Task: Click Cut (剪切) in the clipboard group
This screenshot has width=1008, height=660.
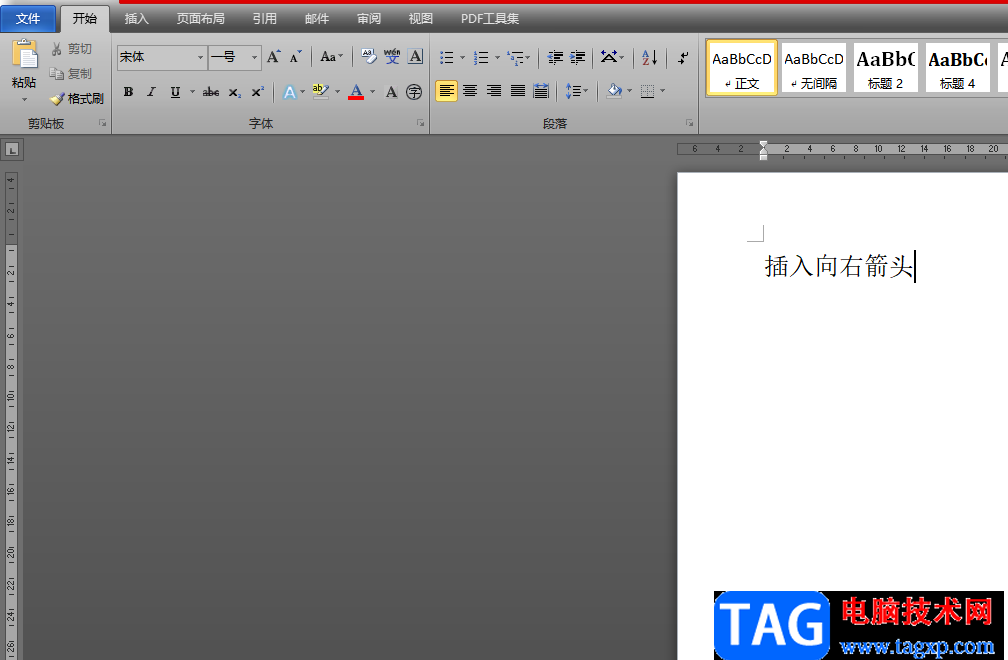Action: 71,49
